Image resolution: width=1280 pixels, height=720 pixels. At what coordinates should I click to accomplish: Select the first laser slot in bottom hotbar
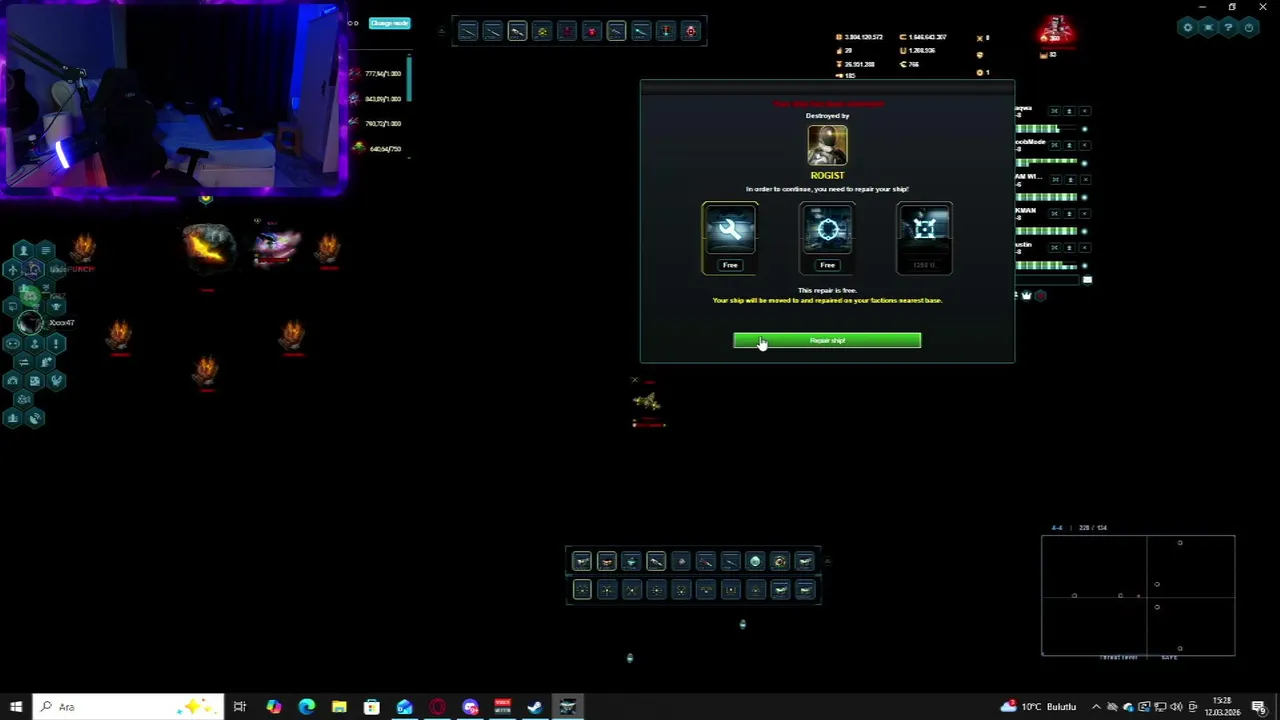582,561
